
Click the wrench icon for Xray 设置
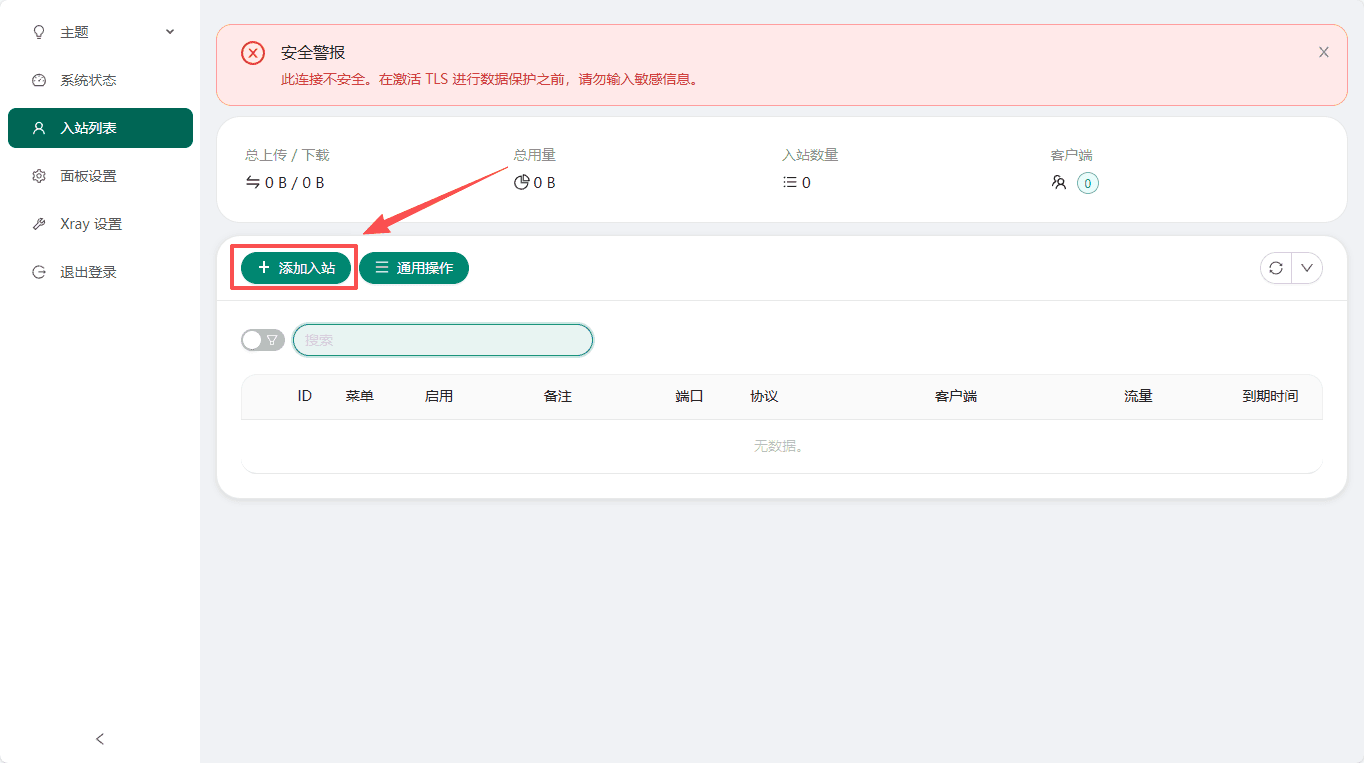coord(39,224)
